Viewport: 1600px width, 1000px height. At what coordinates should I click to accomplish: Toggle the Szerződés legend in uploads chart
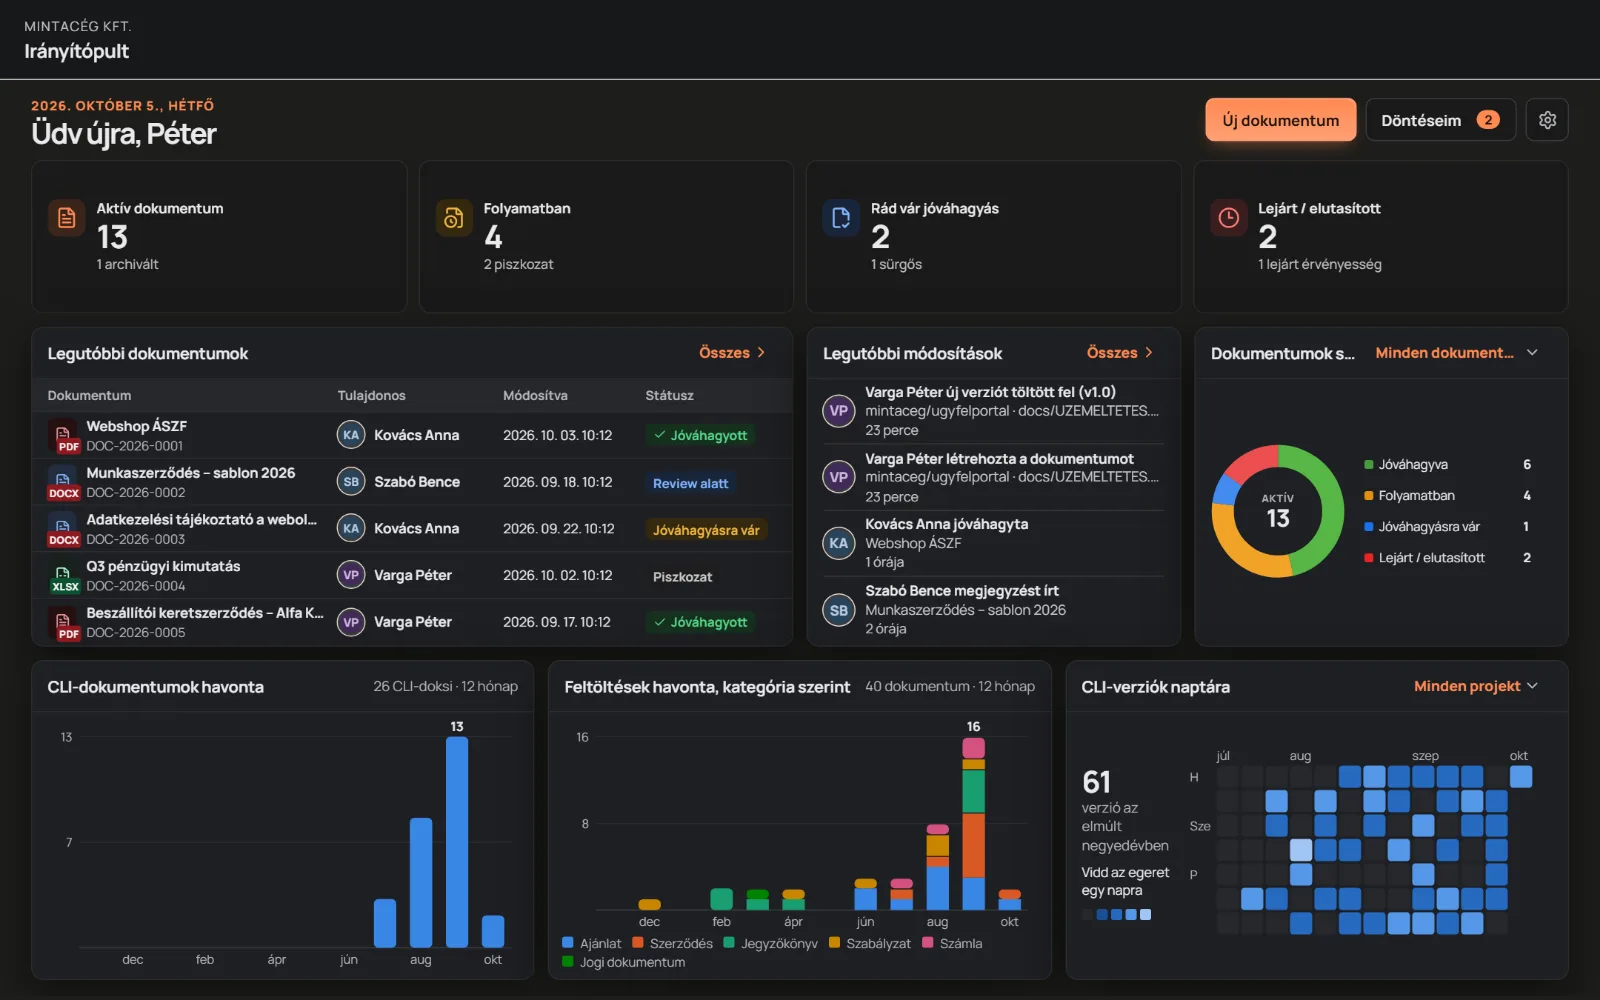point(672,943)
